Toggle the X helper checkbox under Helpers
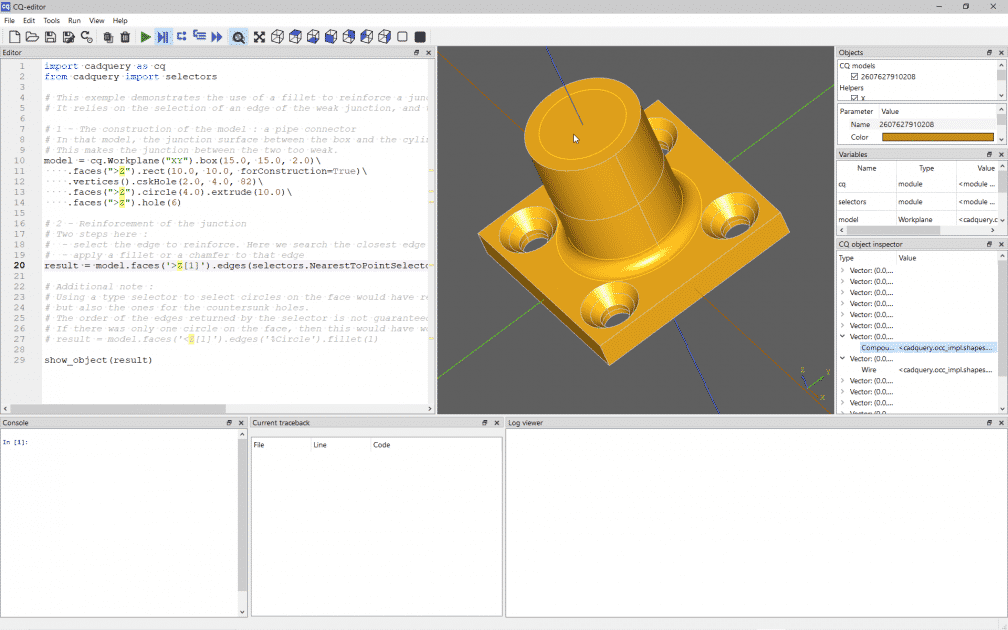The width and height of the screenshot is (1008, 630). tap(854, 96)
